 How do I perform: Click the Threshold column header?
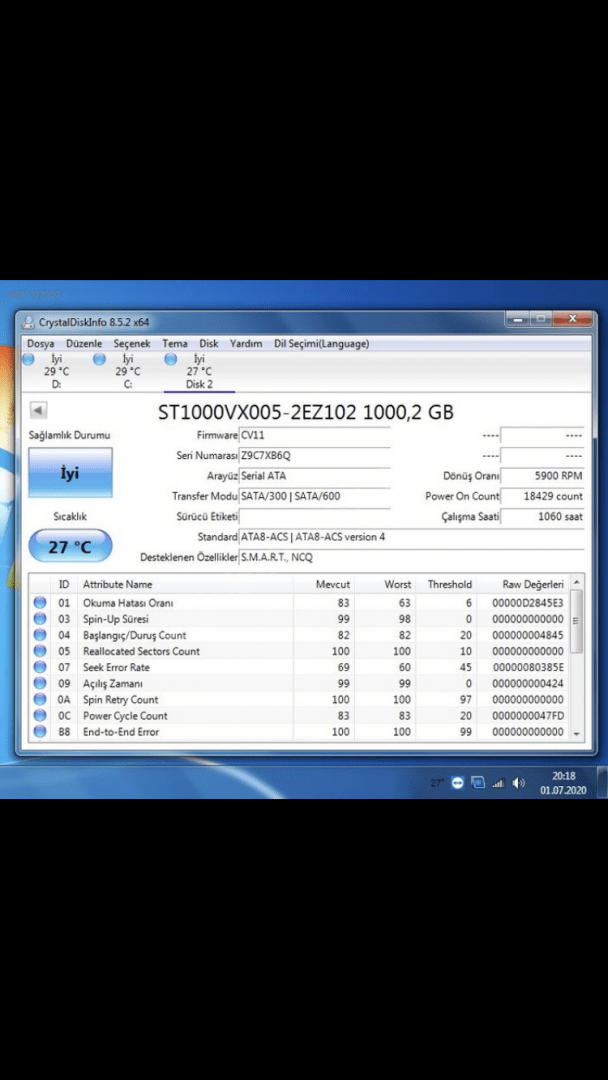pyautogui.click(x=446, y=584)
